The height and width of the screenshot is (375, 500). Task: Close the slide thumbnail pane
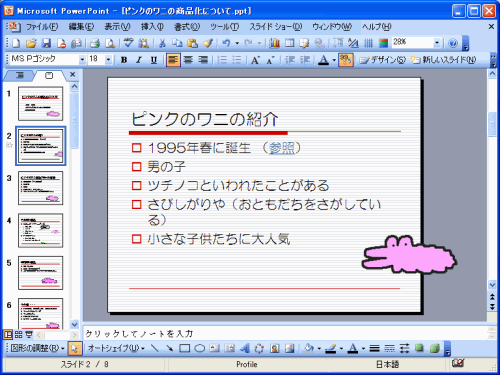coord(72,75)
